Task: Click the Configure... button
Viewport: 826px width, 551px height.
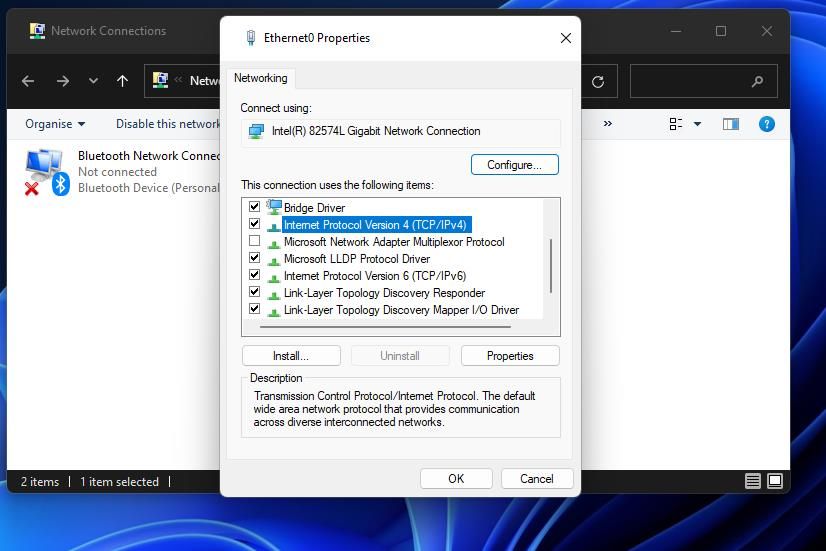Action: (x=515, y=165)
